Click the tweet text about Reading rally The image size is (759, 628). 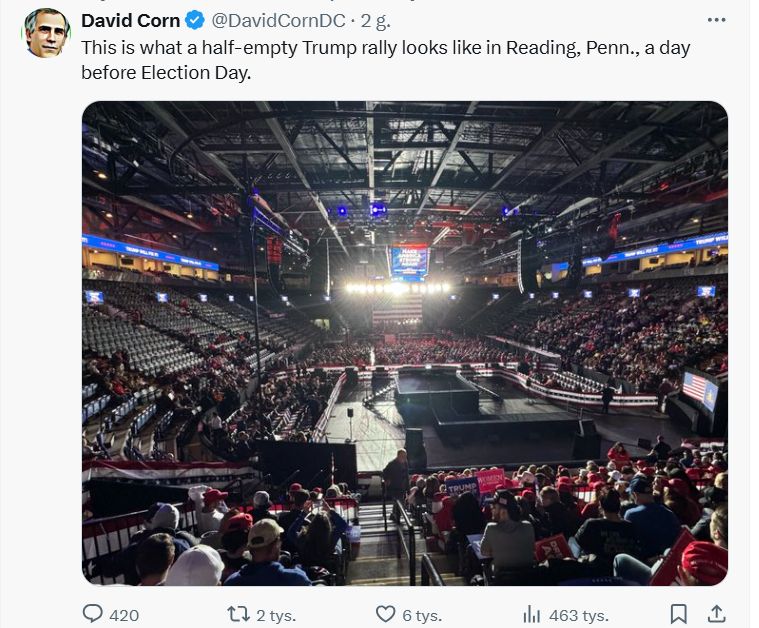click(x=385, y=60)
